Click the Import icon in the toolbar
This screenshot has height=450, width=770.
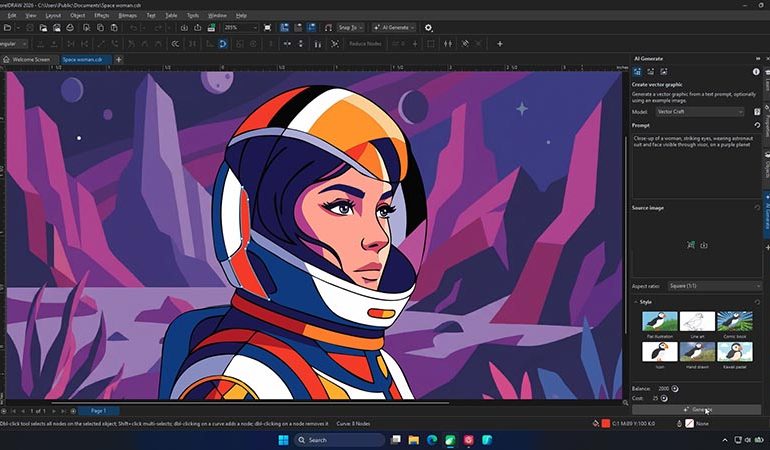pyautogui.click(x=184, y=28)
